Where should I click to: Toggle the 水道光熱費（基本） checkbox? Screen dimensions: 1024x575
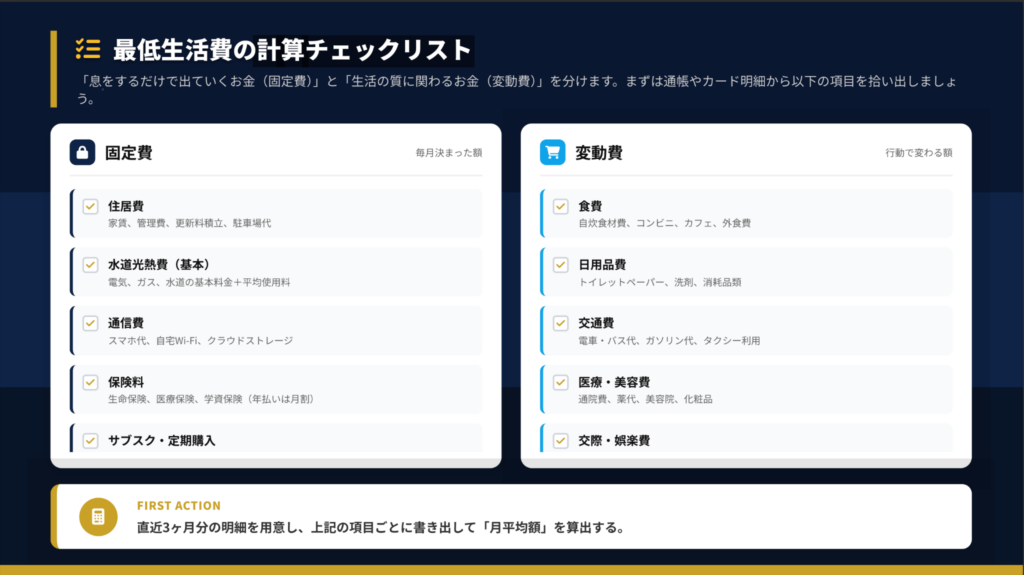tap(90, 265)
